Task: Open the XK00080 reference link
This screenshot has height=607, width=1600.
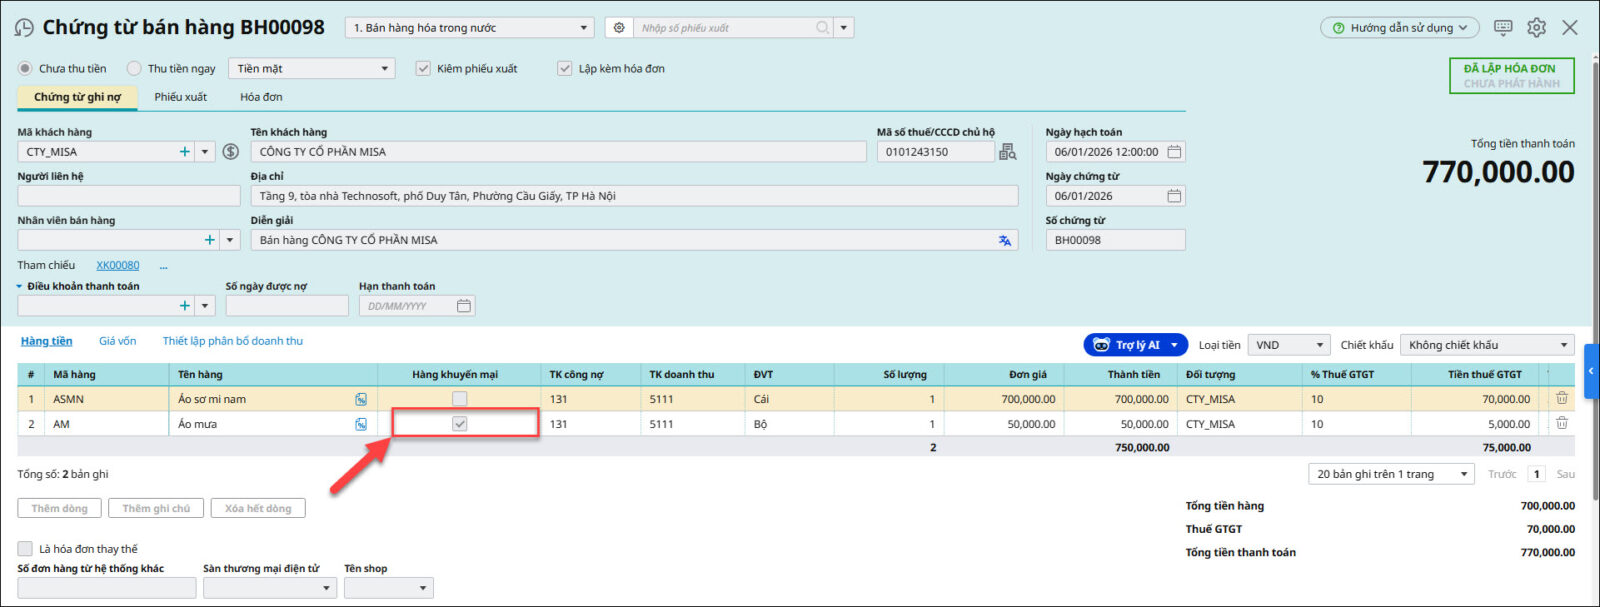Action: [x=117, y=265]
